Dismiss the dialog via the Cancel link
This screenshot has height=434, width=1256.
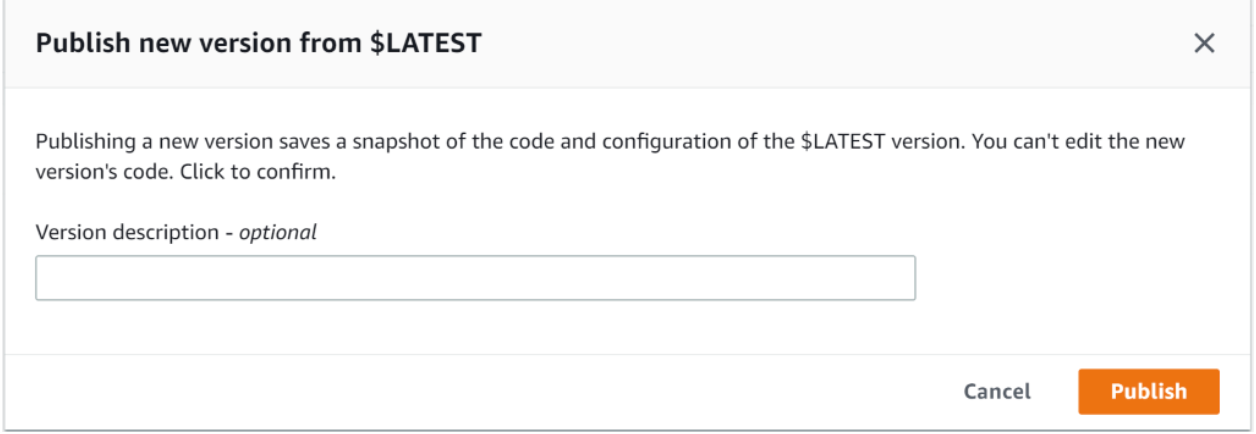[x=996, y=391]
